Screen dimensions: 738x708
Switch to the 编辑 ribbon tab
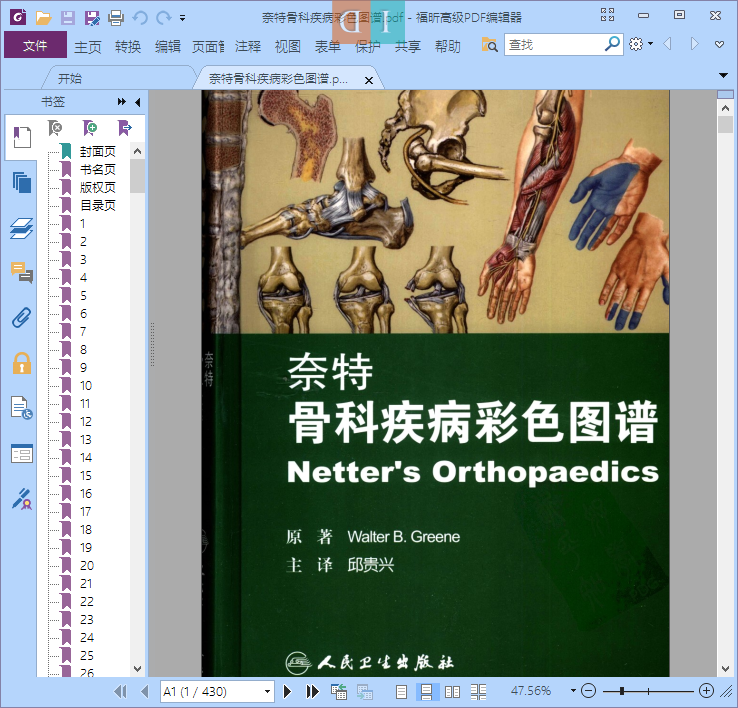(x=168, y=46)
